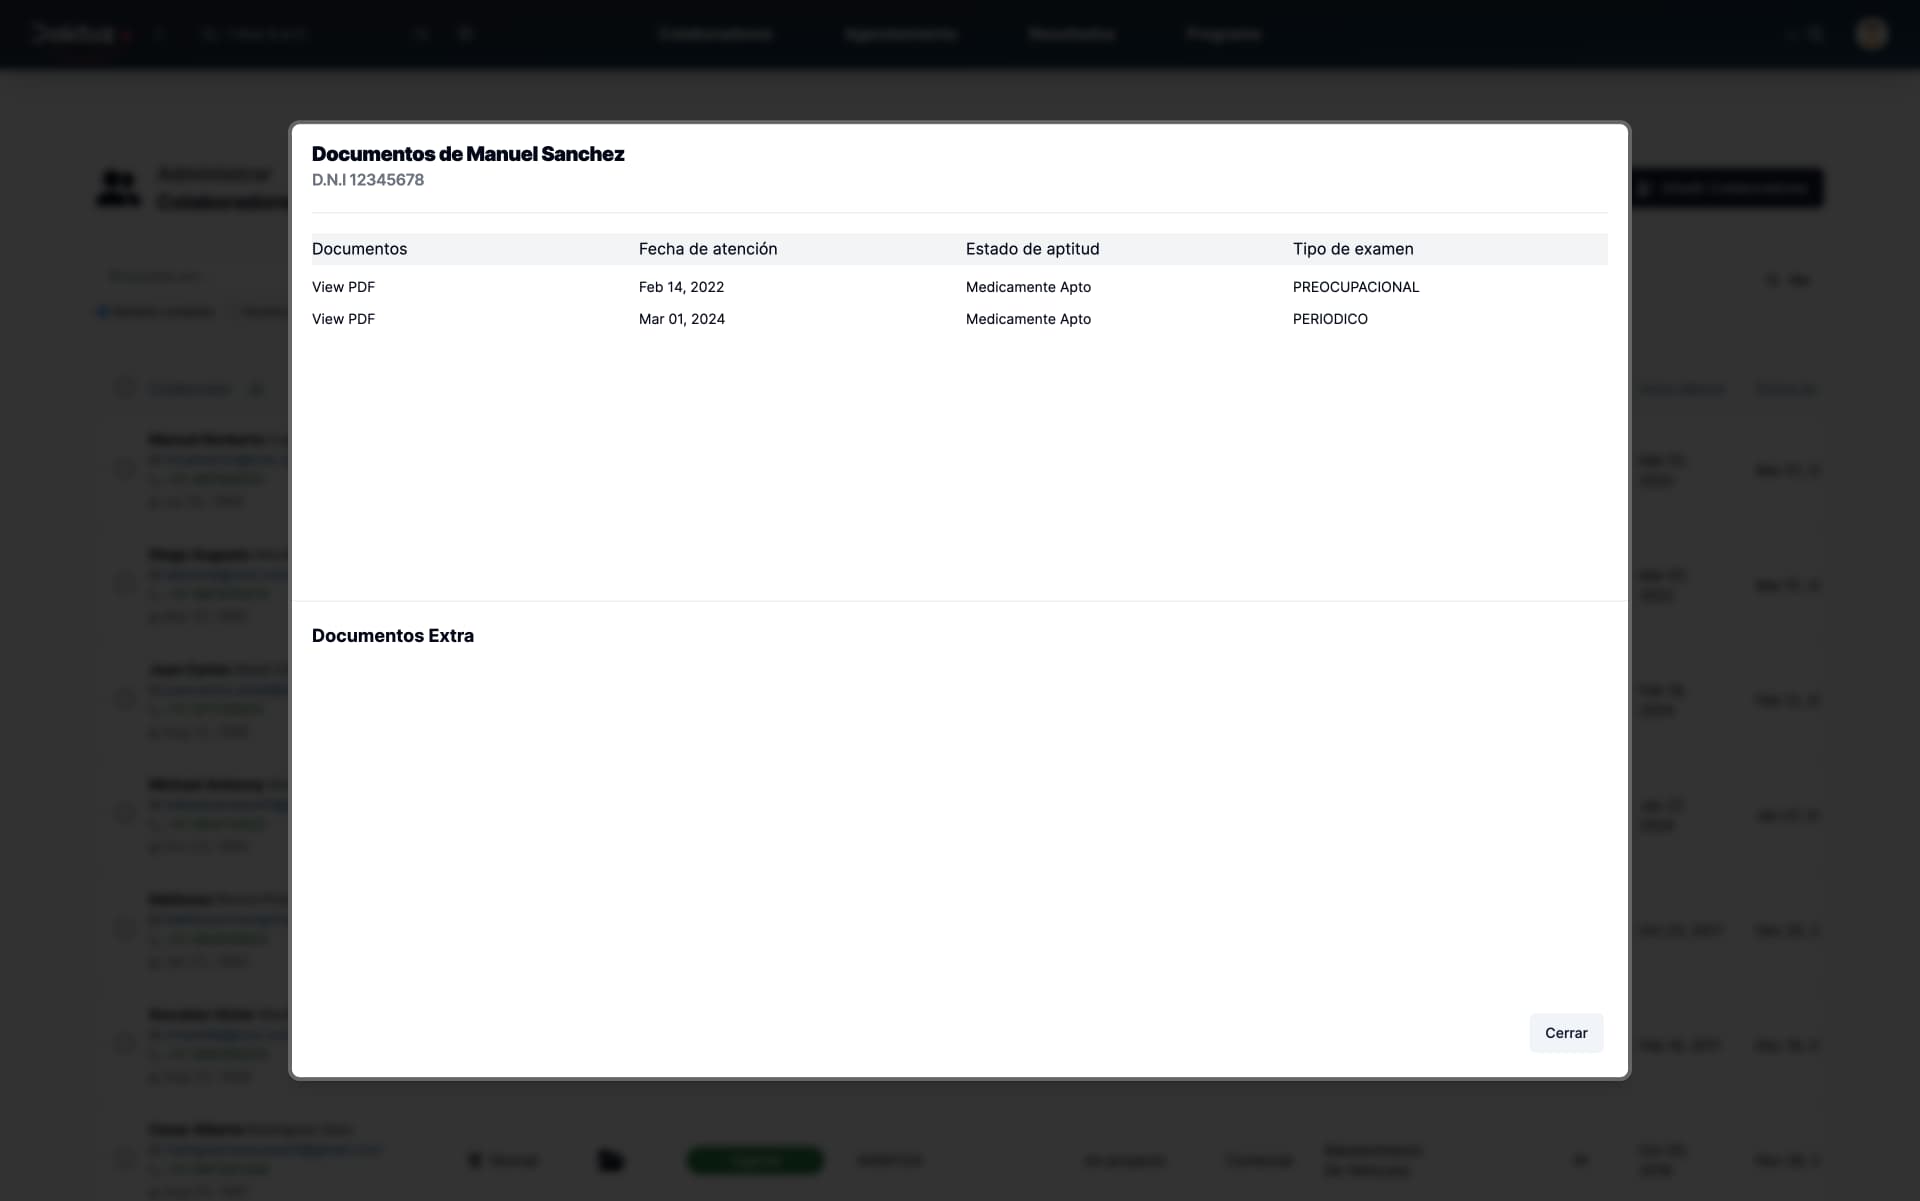Open View PDF for Feb 14, 2022 exam
Viewport: 1920px width, 1201px height.
343,287
